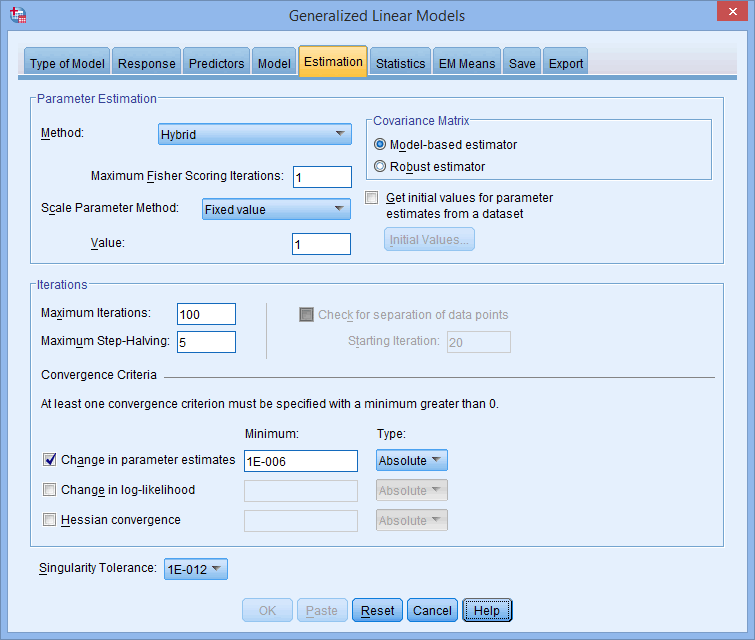Enable Hessian convergence checkbox

50,520
